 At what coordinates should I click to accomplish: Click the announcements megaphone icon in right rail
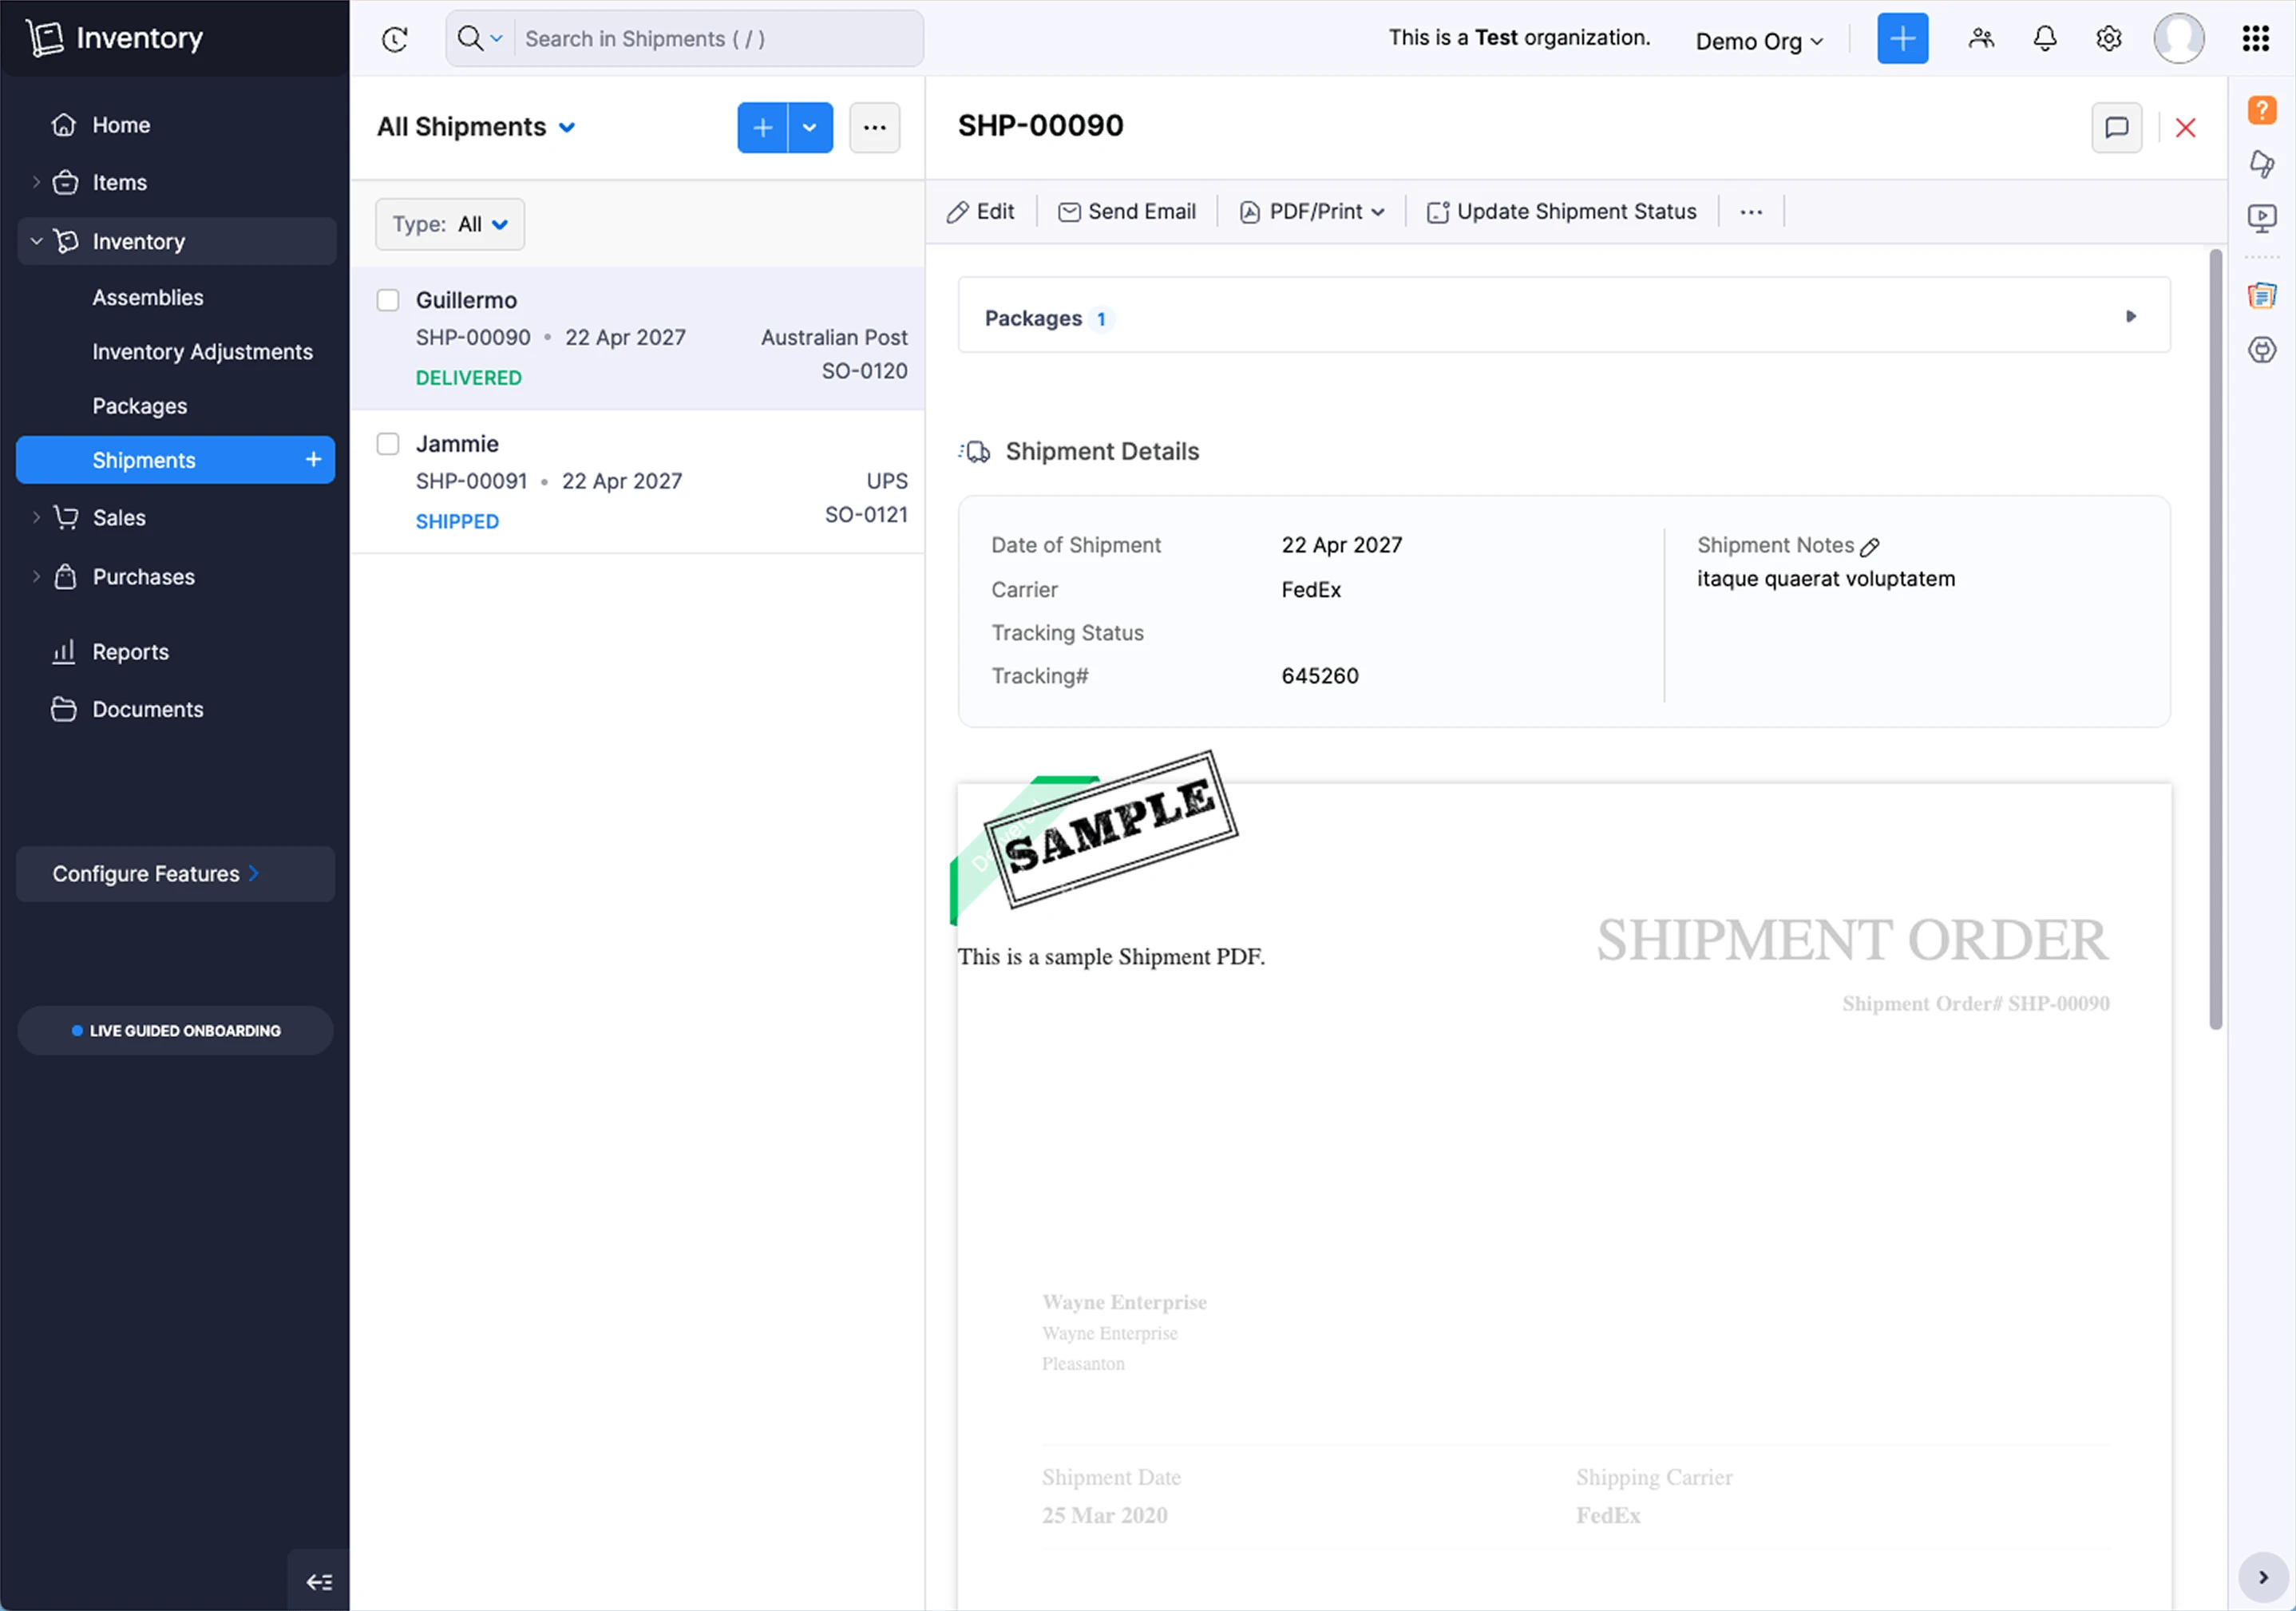[x=2261, y=163]
